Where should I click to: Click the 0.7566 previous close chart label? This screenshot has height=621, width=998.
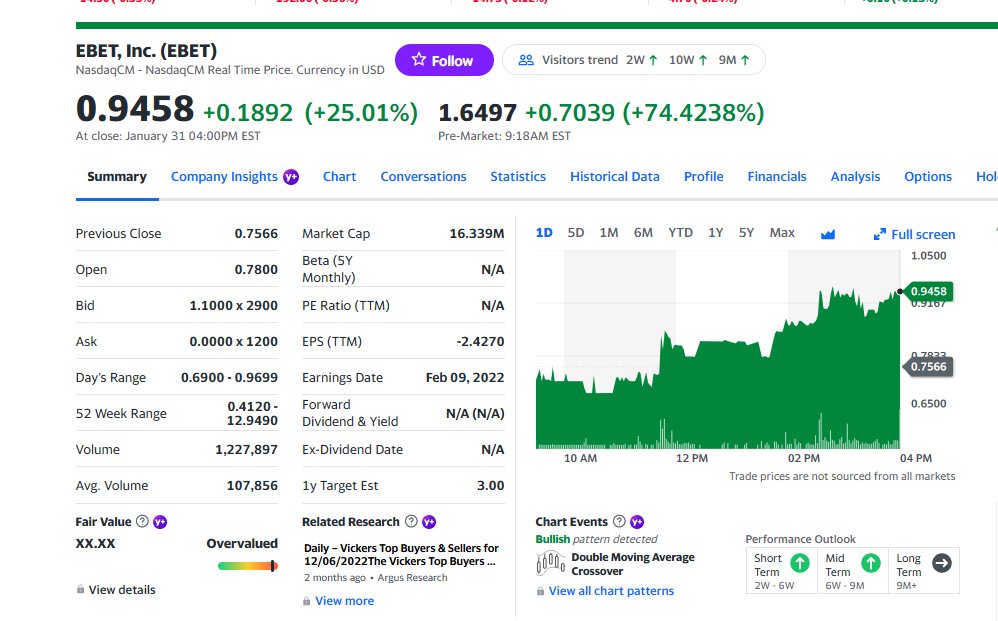[x=928, y=366]
